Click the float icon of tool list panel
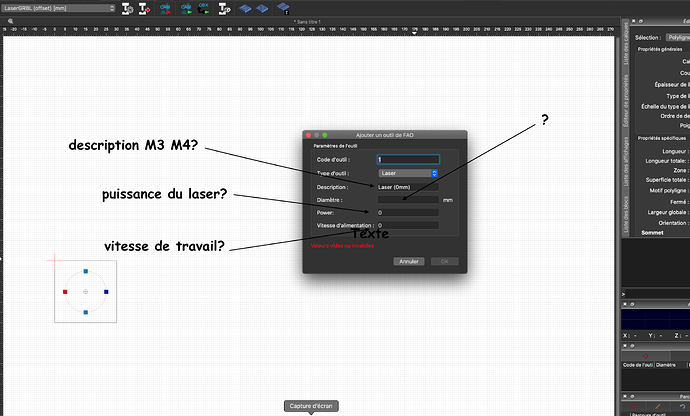The height and width of the screenshot is (416, 690). [632, 346]
